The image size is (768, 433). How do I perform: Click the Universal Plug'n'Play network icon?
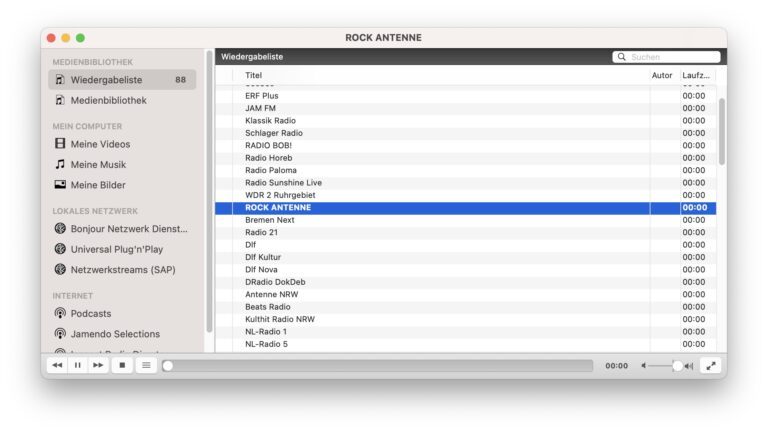tap(60, 249)
